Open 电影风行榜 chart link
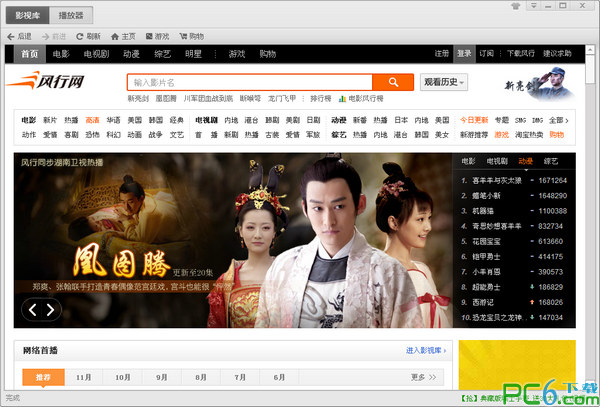This screenshot has width=600, height=407. pyautogui.click(x=361, y=99)
